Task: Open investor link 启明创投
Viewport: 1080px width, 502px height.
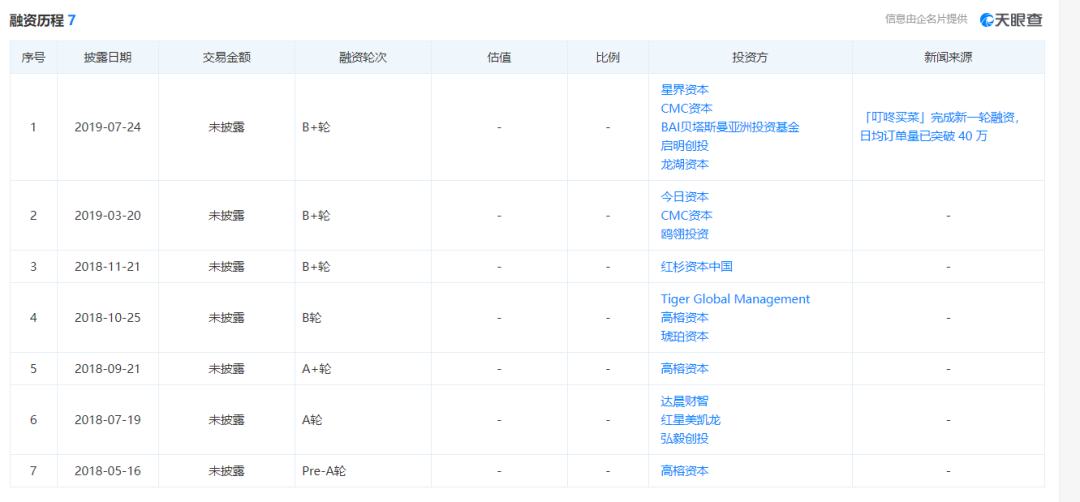Action: pyautogui.click(x=685, y=145)
